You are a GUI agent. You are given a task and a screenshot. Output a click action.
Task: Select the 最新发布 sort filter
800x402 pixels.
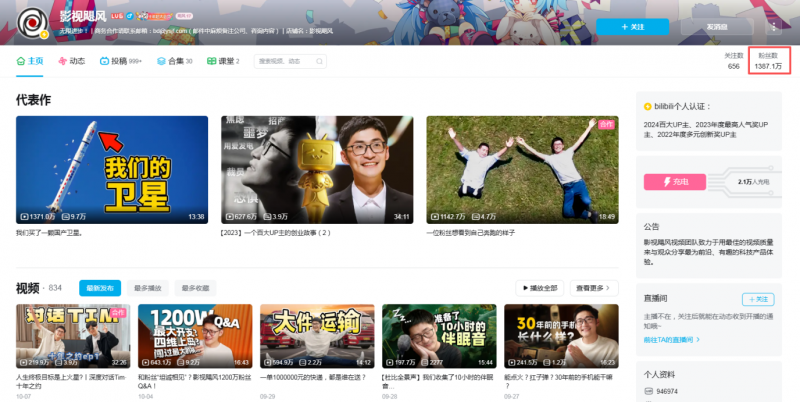[x=99, y=288]
